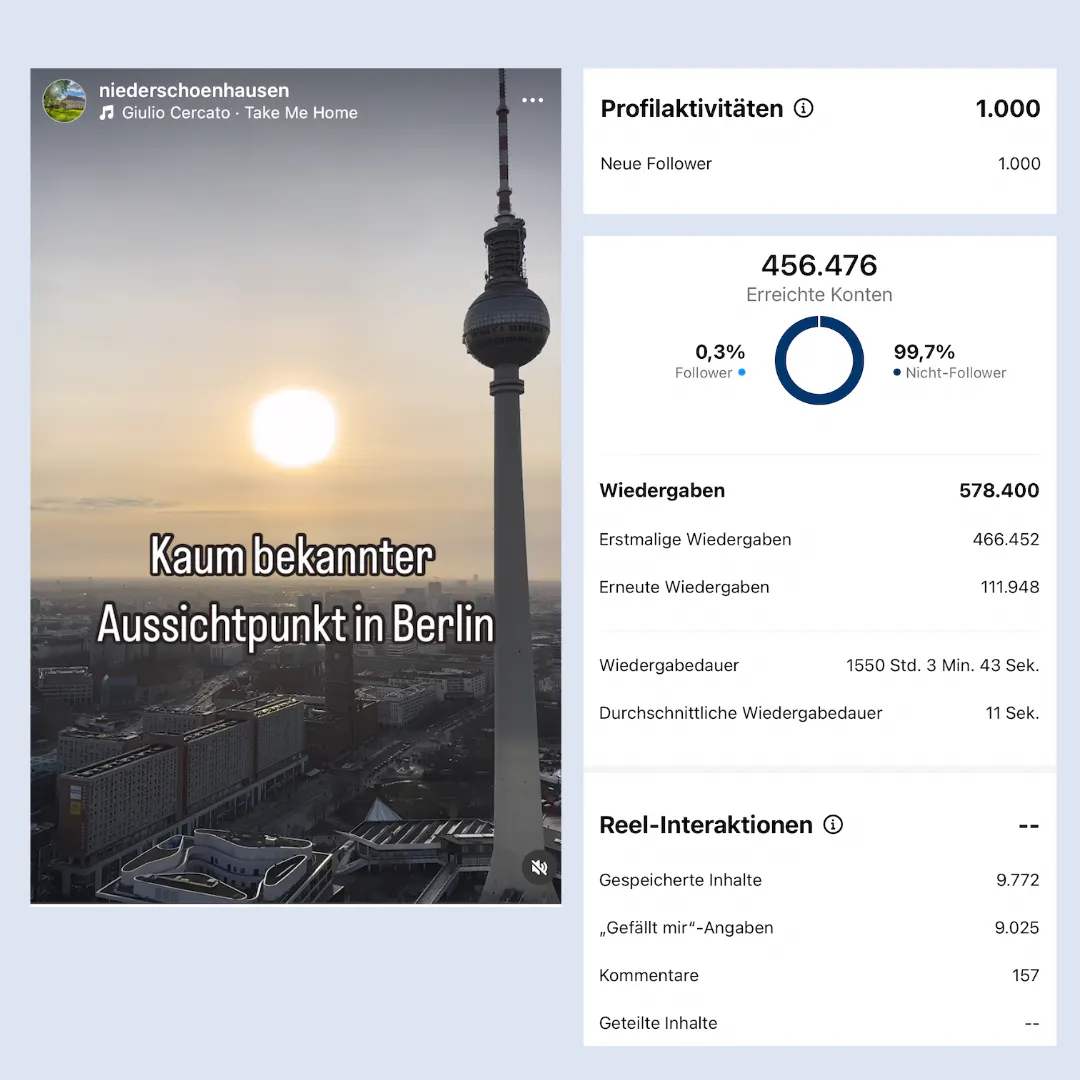The width and height of the screenshot is (1080, 1080).
Task: Click the value 111.948
Action: point(1010,588)
